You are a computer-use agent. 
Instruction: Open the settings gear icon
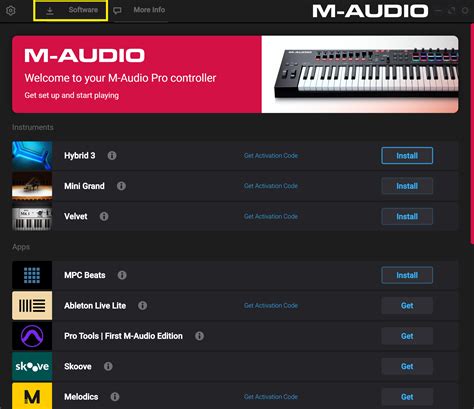coord(11,11)
